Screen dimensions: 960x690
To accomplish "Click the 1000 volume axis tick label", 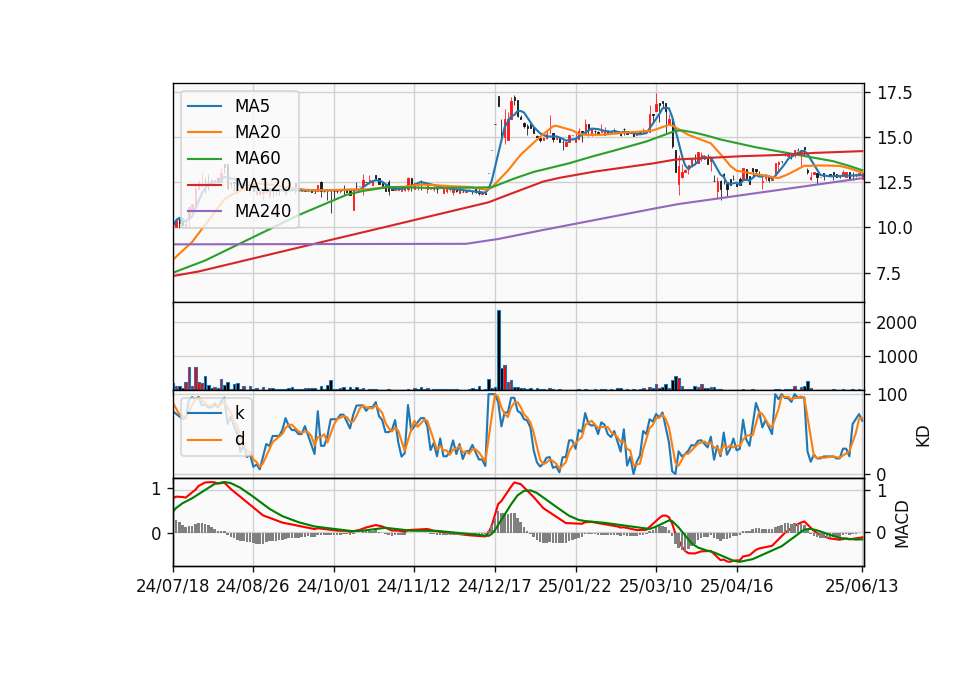I will click(897, 357).
